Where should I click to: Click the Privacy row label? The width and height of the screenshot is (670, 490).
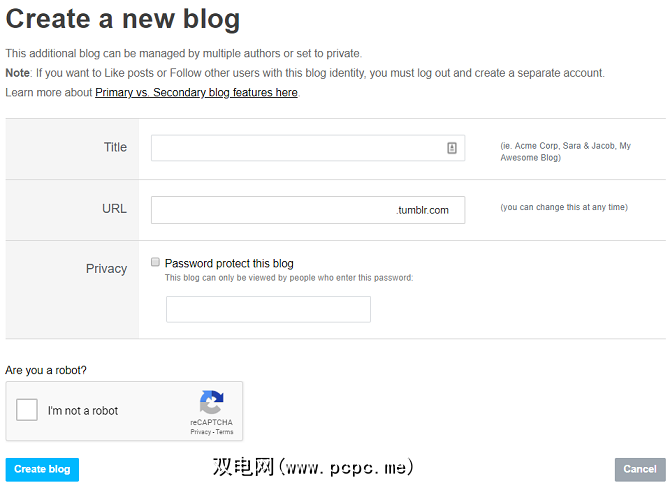click(106, 268)
